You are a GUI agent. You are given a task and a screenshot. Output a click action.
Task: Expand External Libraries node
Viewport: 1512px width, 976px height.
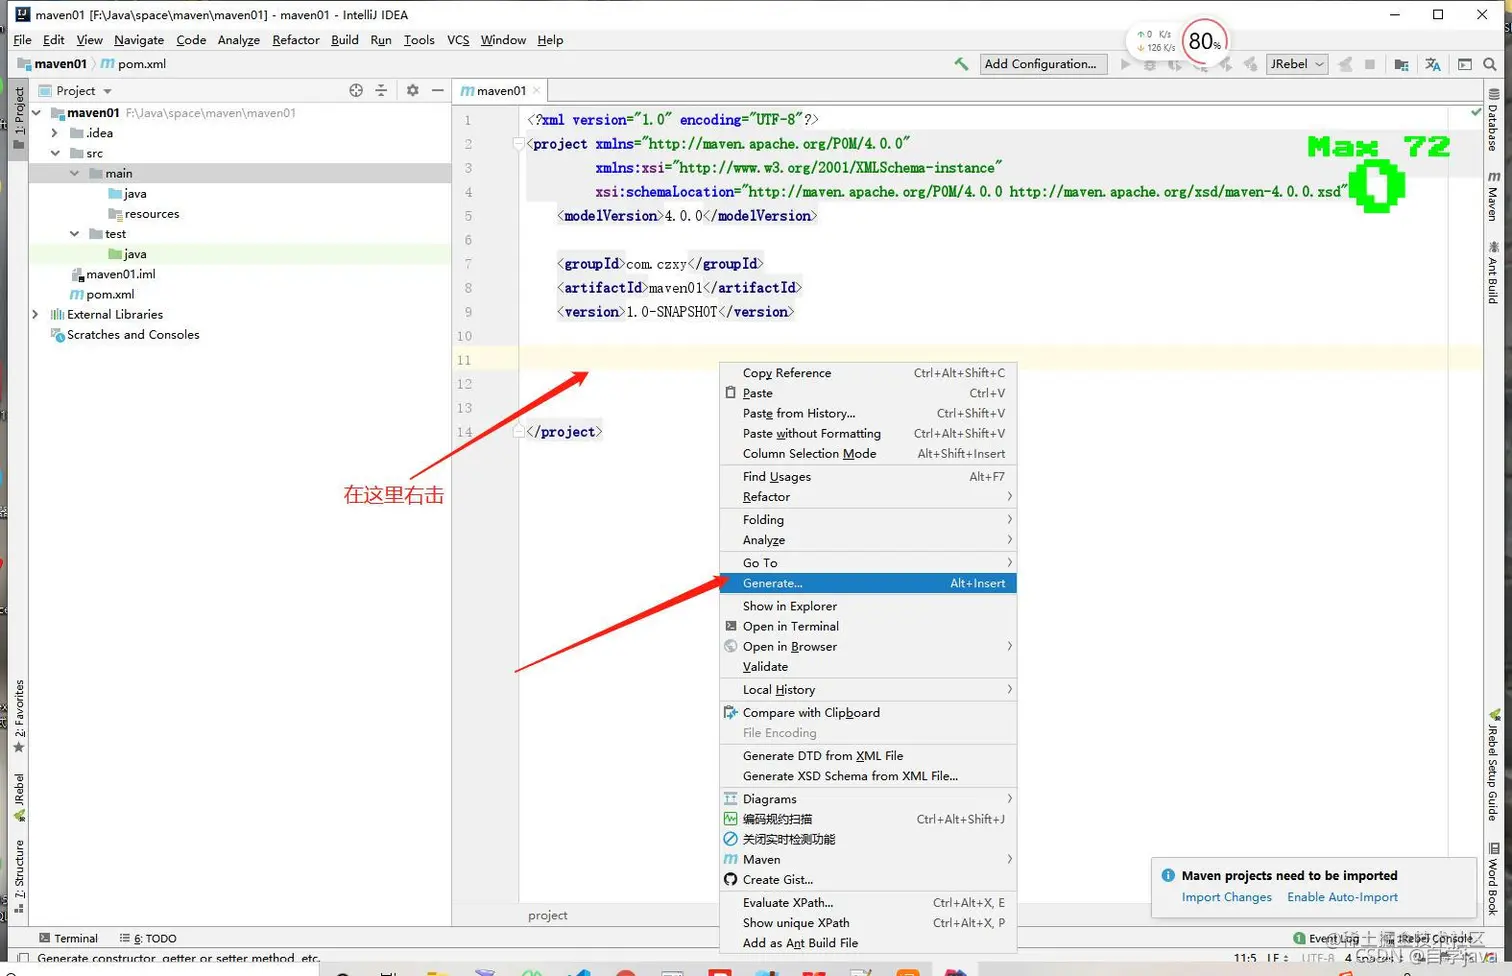click(36, 314)
